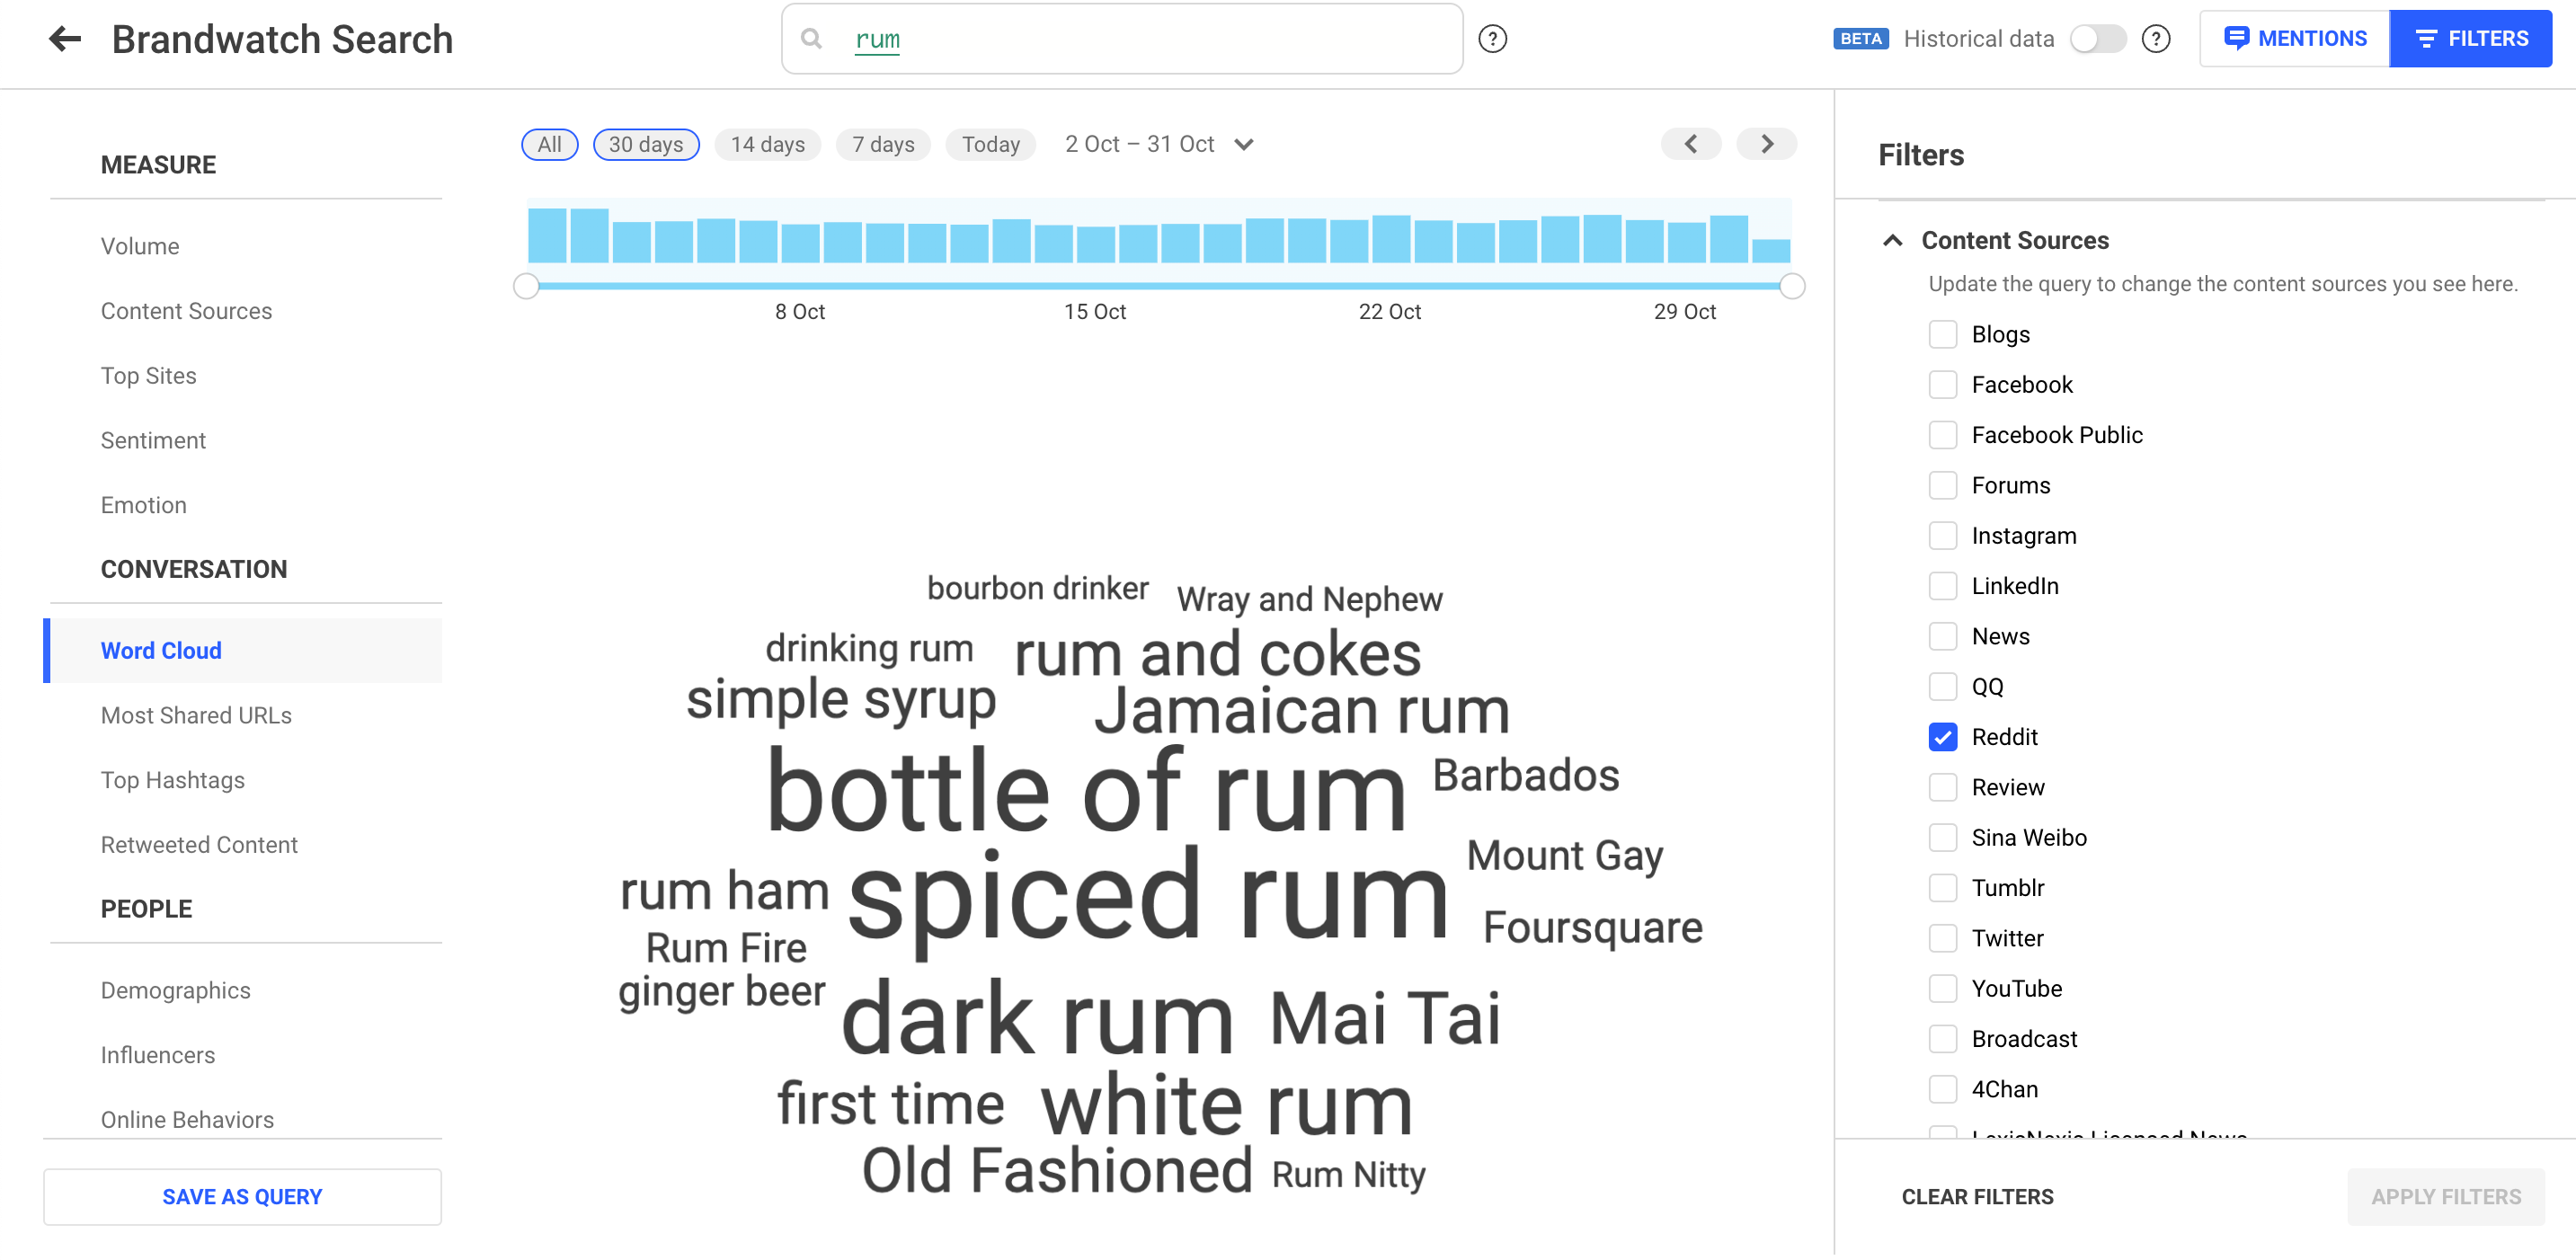Image resolution: width=2576 pixels, height=1260 pixels.
Task: Open the Volume measure
Action: coord(140,246)
